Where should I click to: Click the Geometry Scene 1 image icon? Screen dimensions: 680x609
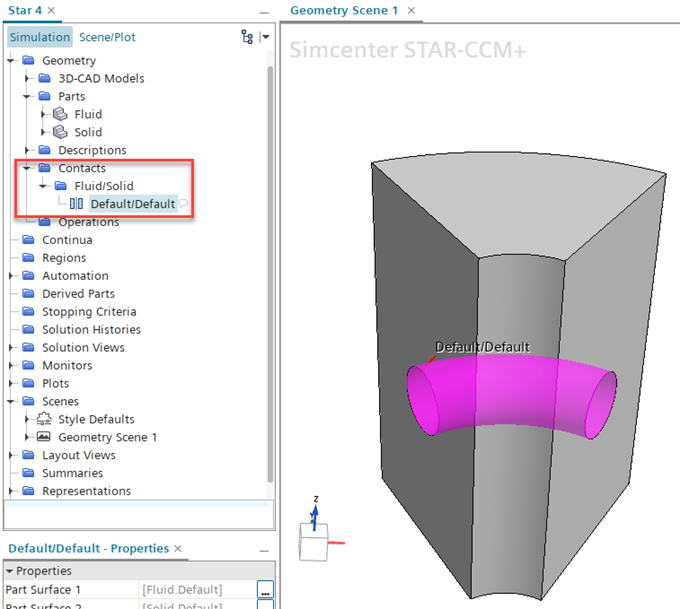tap(44, 437)
